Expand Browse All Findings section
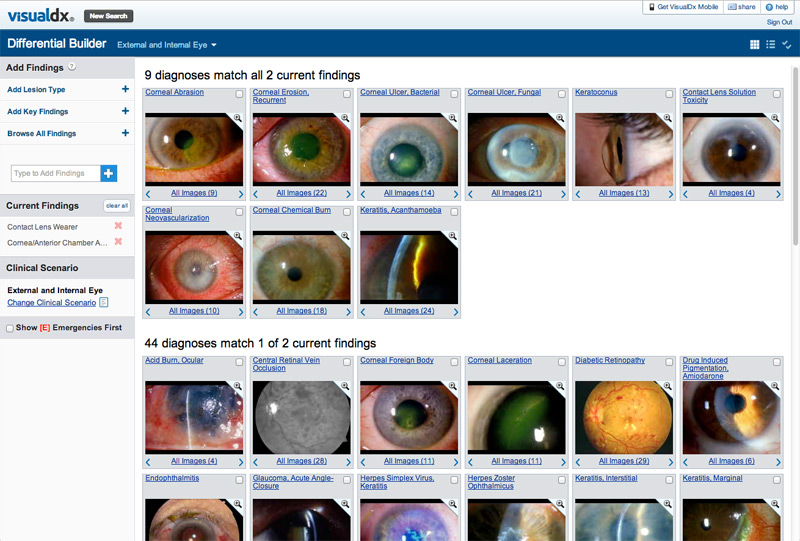 [125, 133]
